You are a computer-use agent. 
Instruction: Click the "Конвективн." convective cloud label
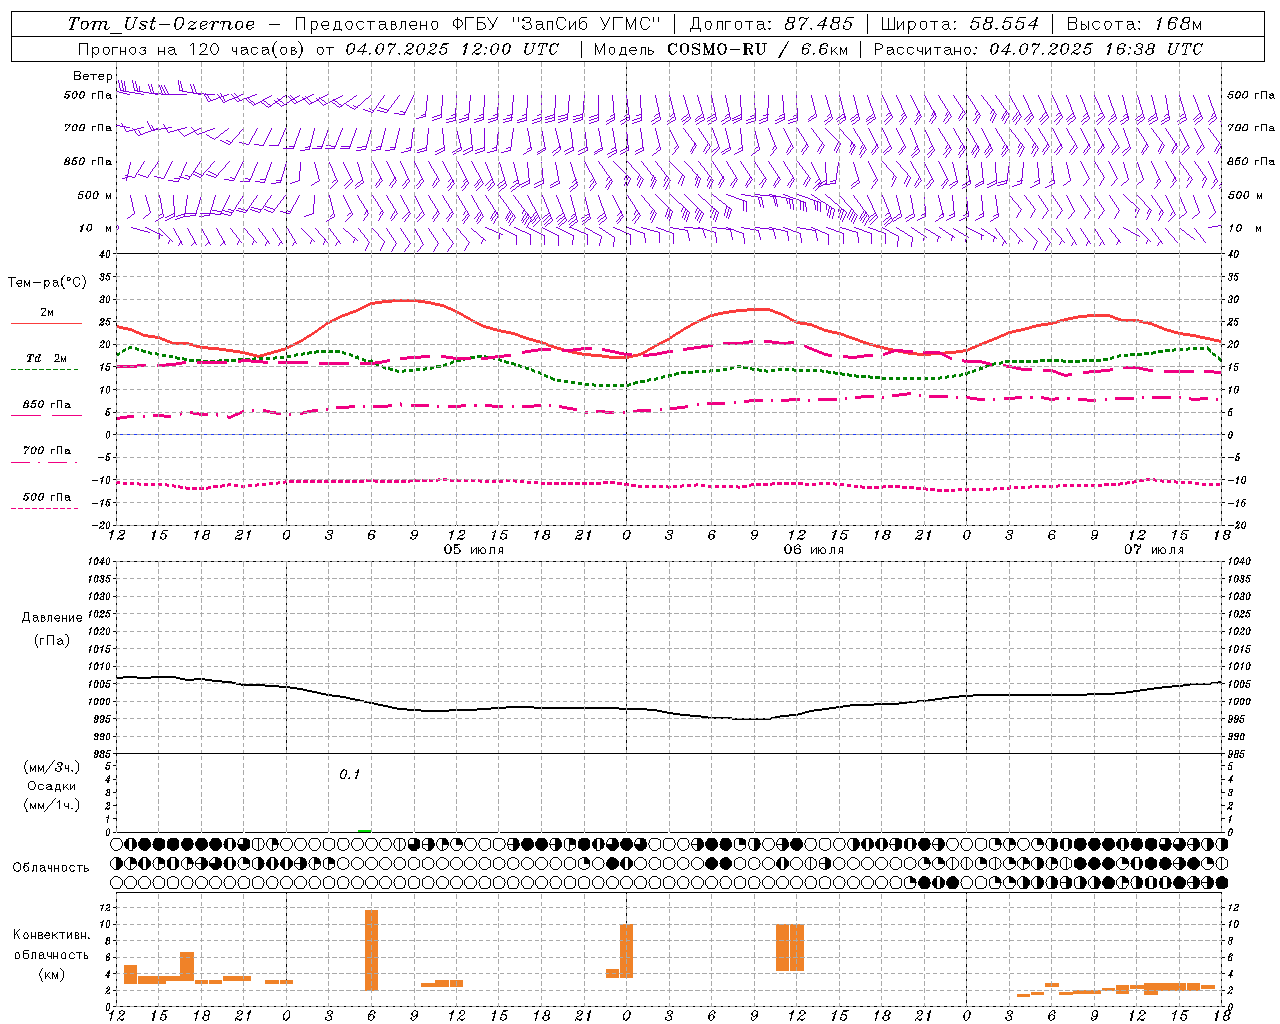coord(52,935)
